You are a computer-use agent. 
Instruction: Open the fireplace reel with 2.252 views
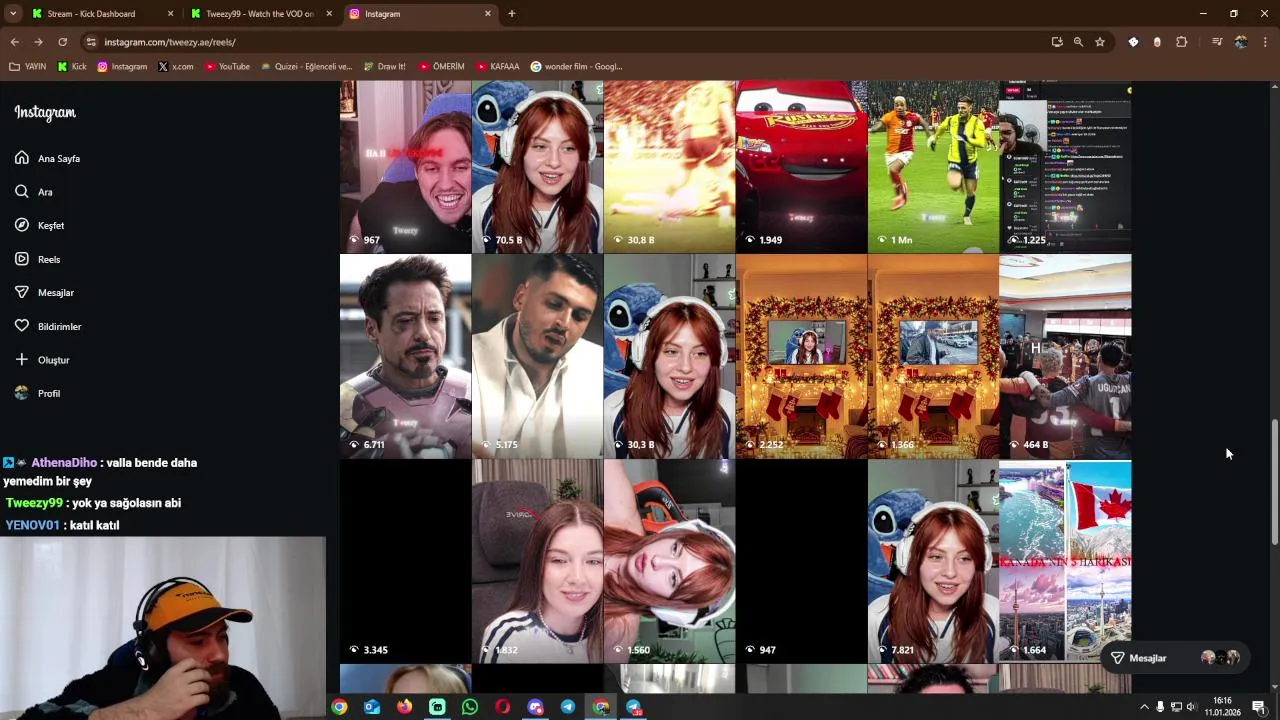point(801,356)
